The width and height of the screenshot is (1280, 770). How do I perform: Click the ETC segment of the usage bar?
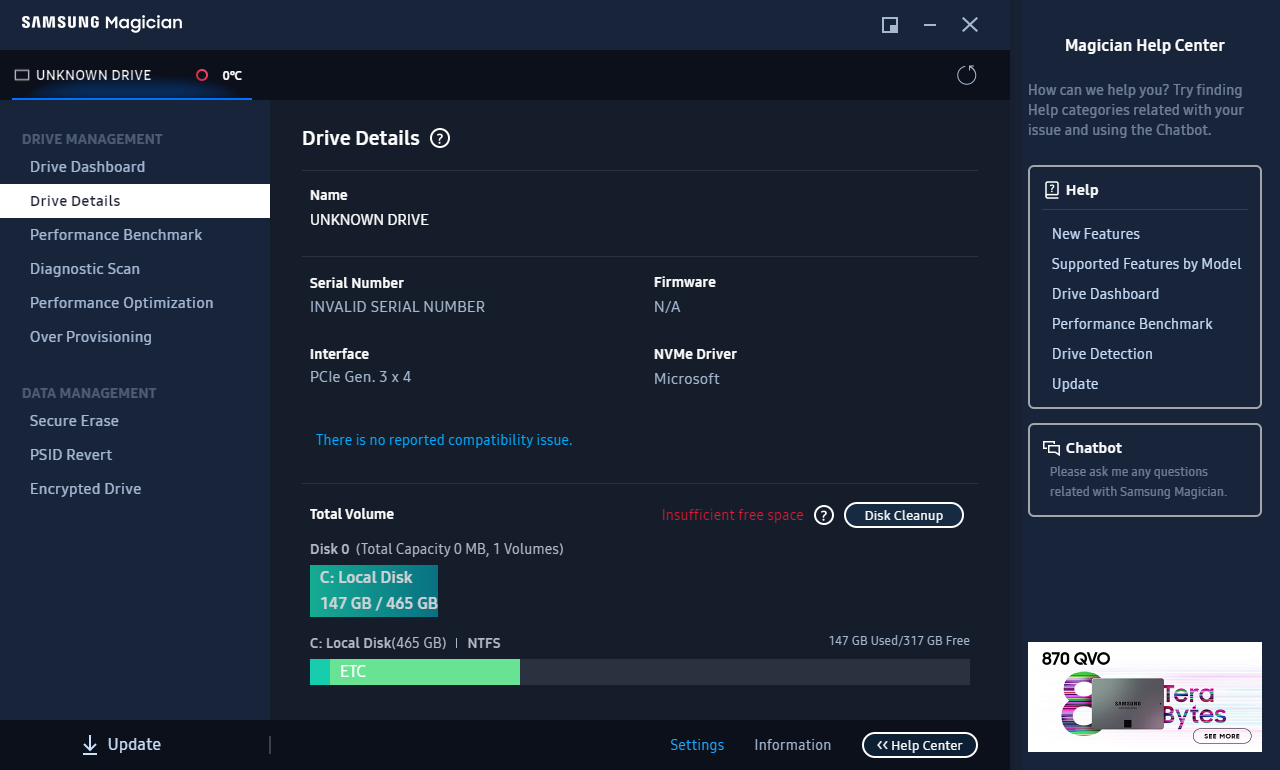pyautogui.click(x=425, y=672)
